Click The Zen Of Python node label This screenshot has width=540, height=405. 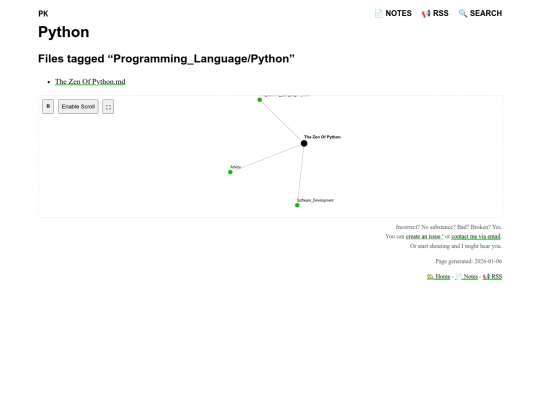(x=322, y=137)
